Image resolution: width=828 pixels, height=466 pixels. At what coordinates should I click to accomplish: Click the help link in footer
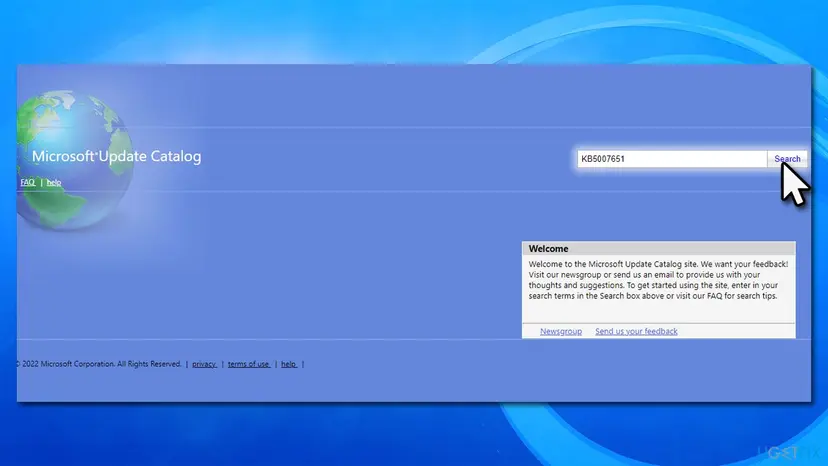[289, 364]
